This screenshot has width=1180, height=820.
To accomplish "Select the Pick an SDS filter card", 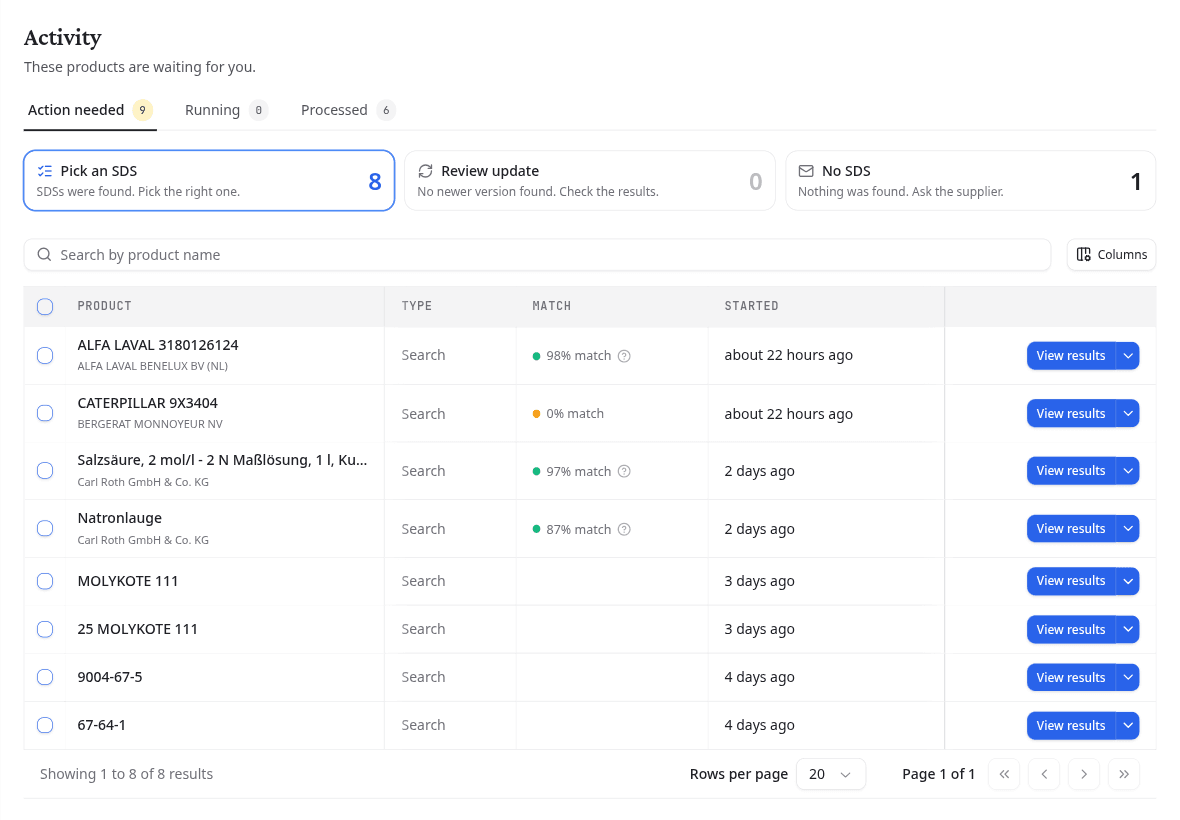I will click(x=209, y=181).
